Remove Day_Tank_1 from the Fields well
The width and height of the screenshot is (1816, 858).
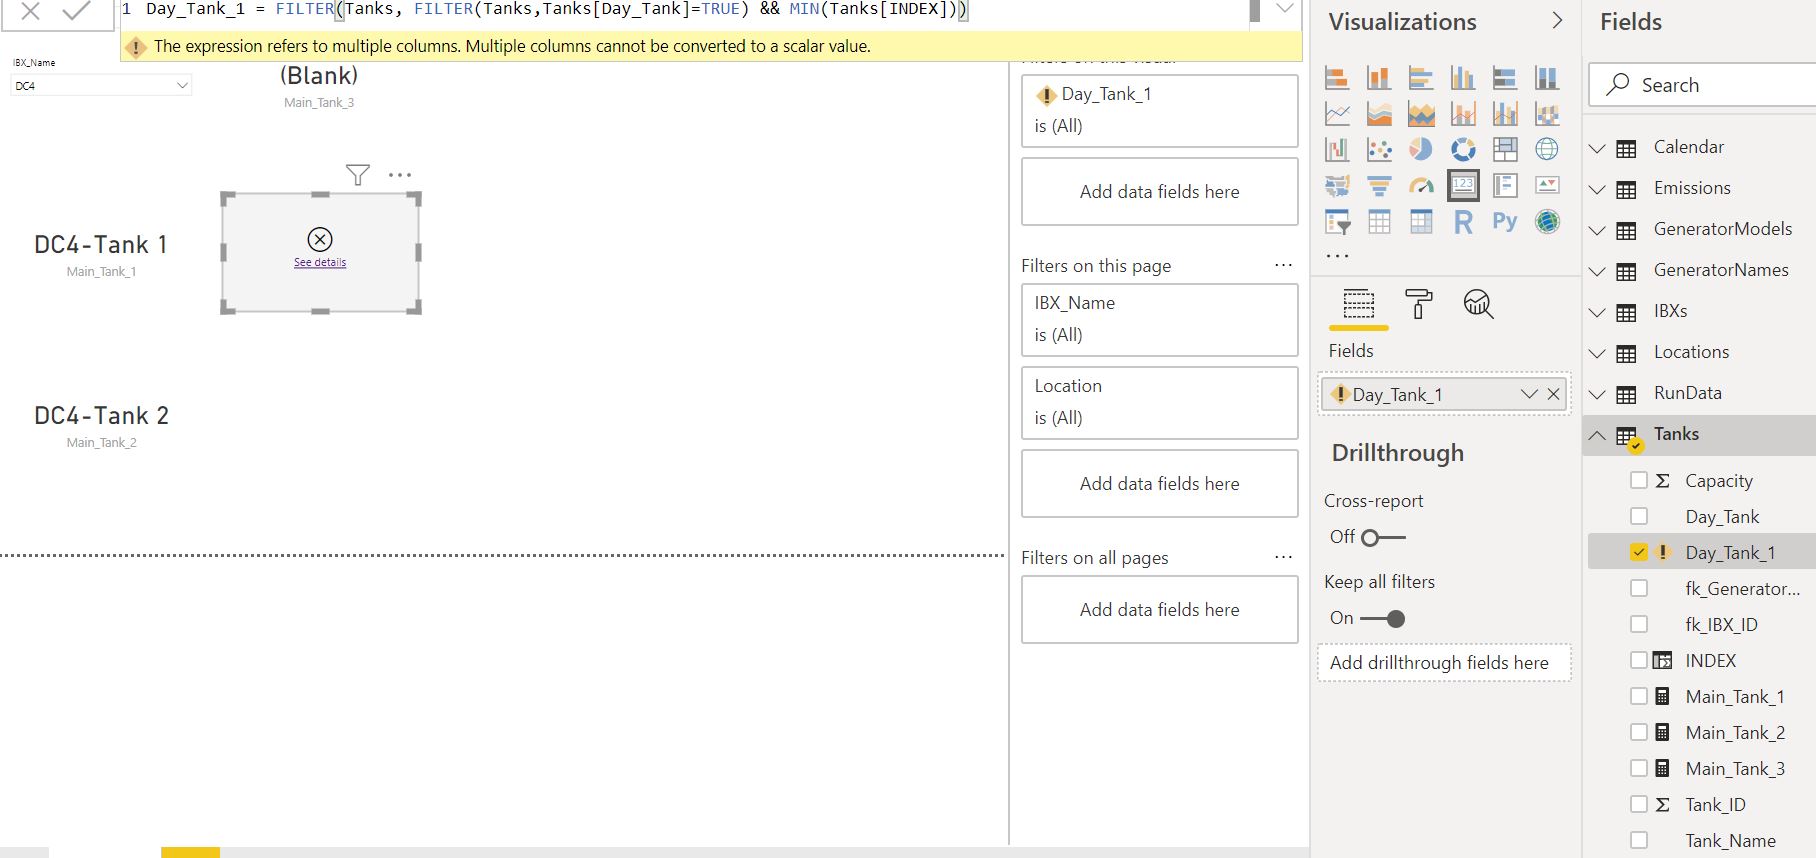click(x=1553, y=394)
